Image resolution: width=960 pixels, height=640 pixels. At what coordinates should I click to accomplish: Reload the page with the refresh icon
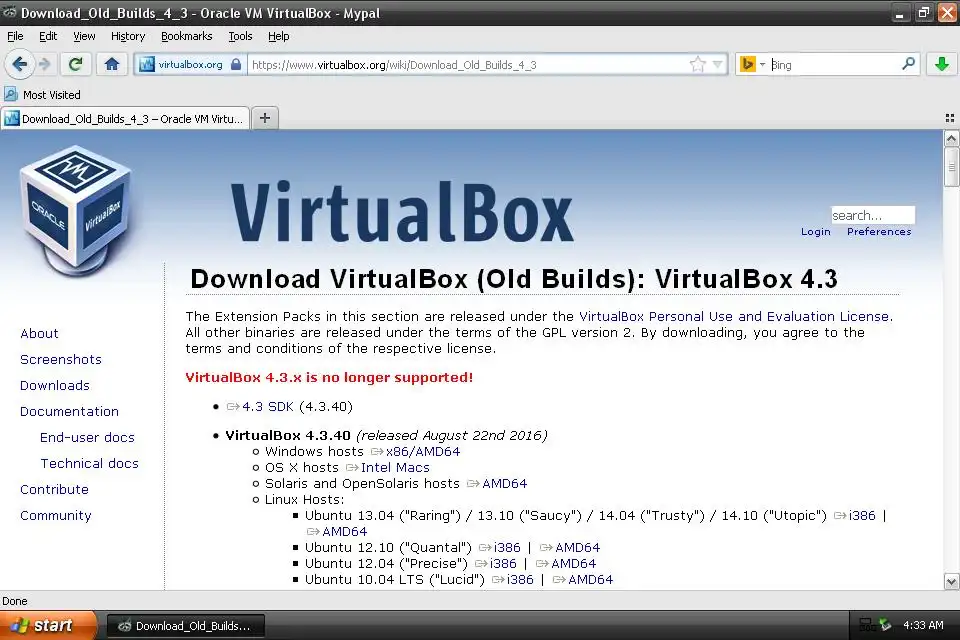75,64
